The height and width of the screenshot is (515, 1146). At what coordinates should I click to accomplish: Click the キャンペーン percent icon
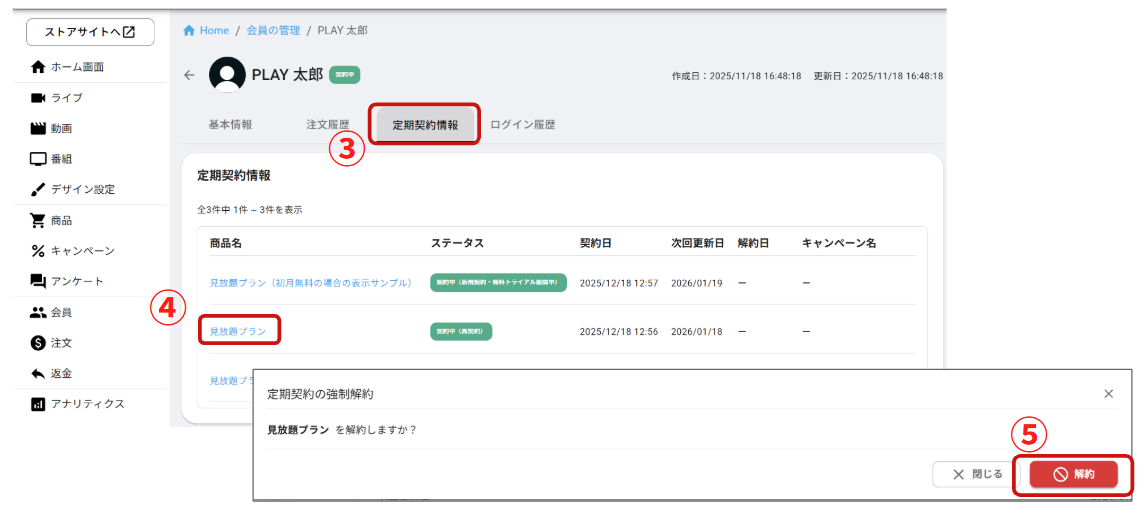coord(38,251)
